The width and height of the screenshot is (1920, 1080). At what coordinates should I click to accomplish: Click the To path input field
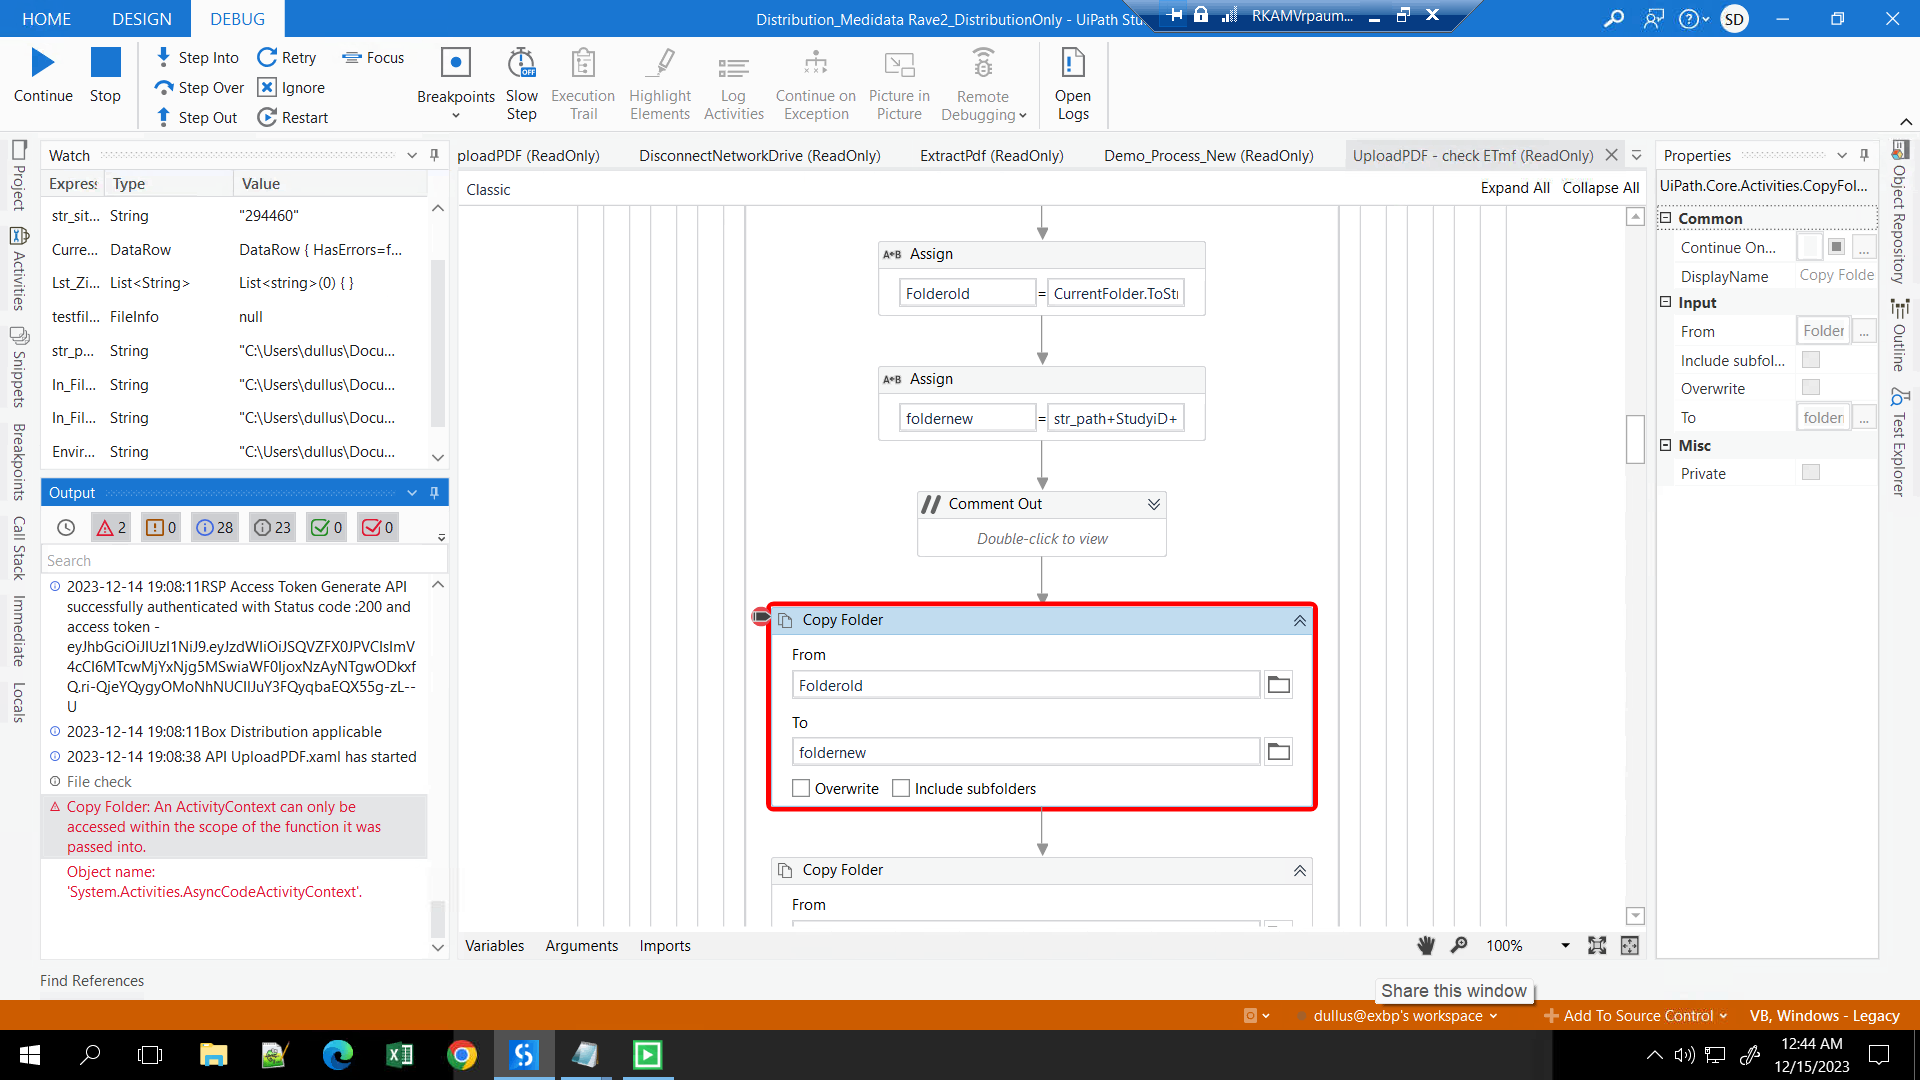1025,753
